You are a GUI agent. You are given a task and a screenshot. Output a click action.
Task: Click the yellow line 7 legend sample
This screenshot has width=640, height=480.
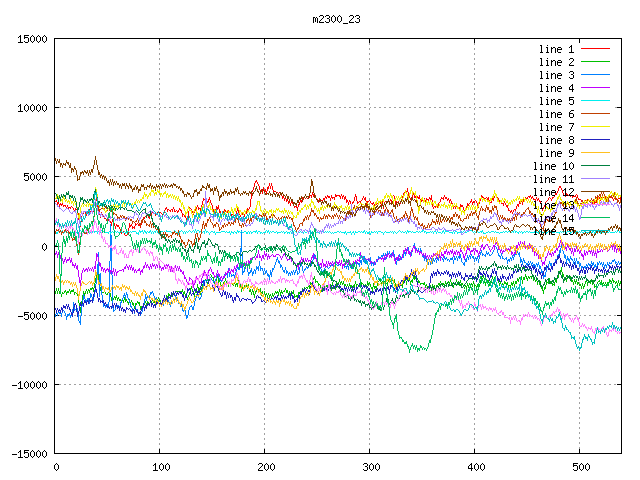pyautogui.click(x=595, y=127)
